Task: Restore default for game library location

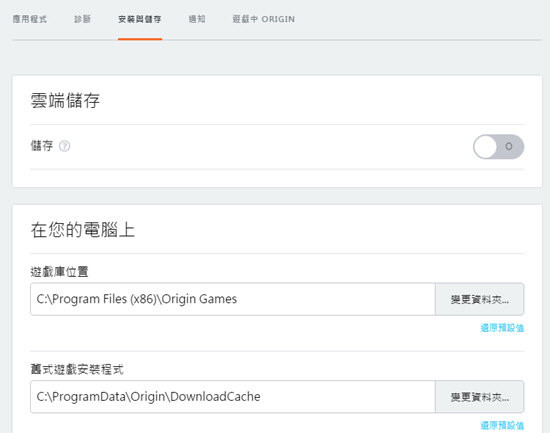Action: coord(502,328)
